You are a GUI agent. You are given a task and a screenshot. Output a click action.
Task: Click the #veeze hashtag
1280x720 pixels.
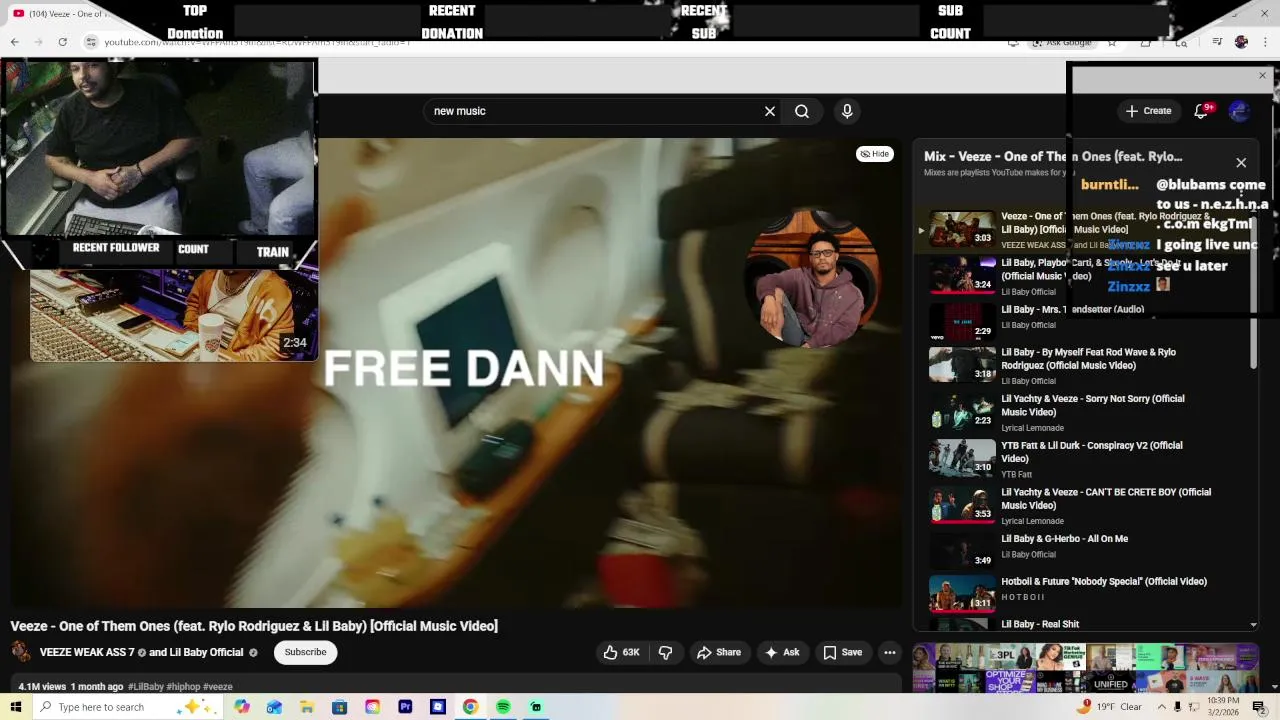(218, 687)
